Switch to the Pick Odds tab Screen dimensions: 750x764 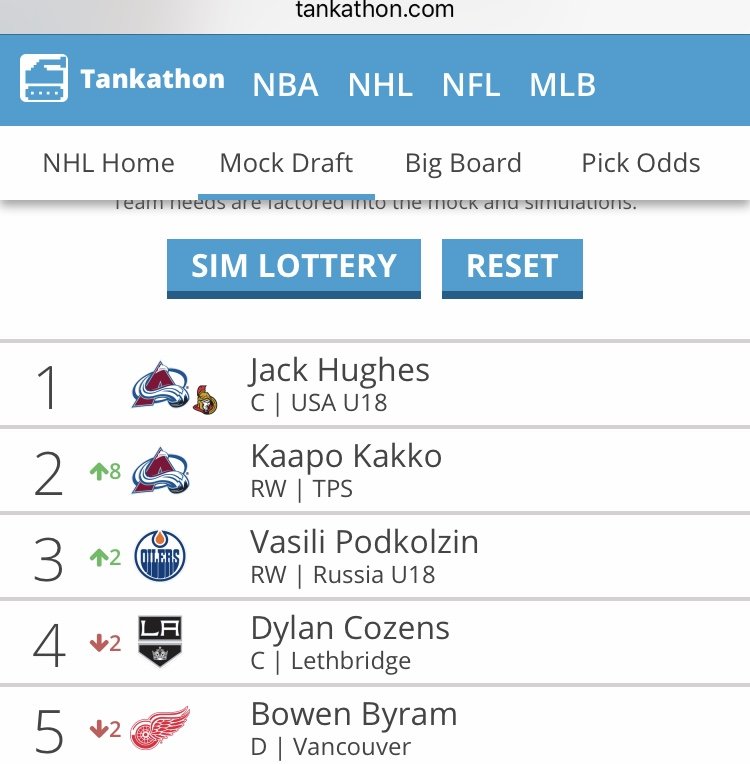click(641, 163)
